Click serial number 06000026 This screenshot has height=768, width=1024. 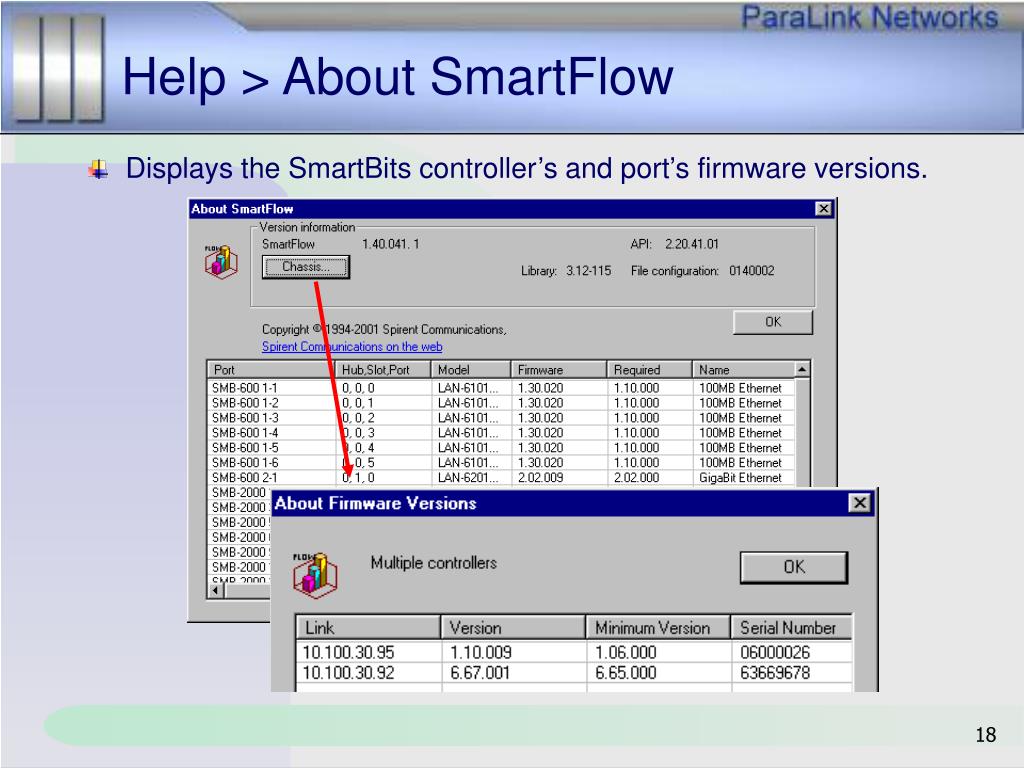775,652
